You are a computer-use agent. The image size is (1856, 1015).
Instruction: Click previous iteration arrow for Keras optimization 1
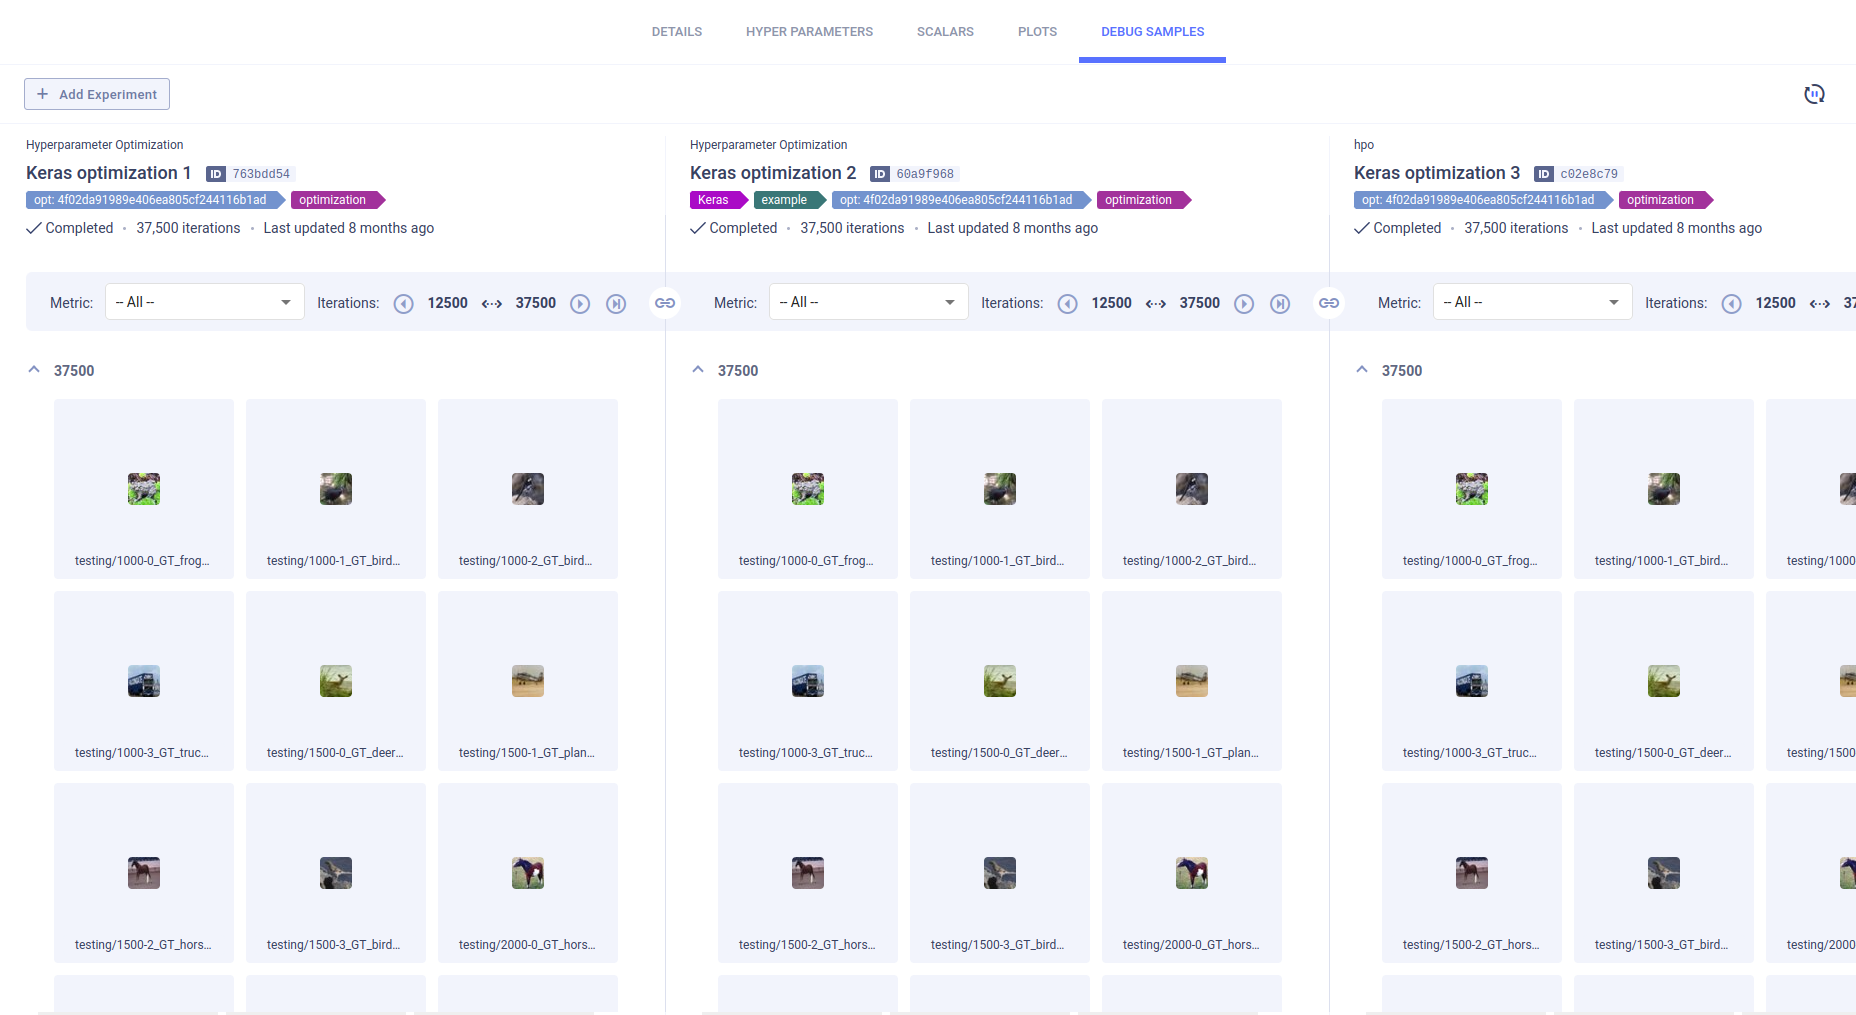(404, 304)
